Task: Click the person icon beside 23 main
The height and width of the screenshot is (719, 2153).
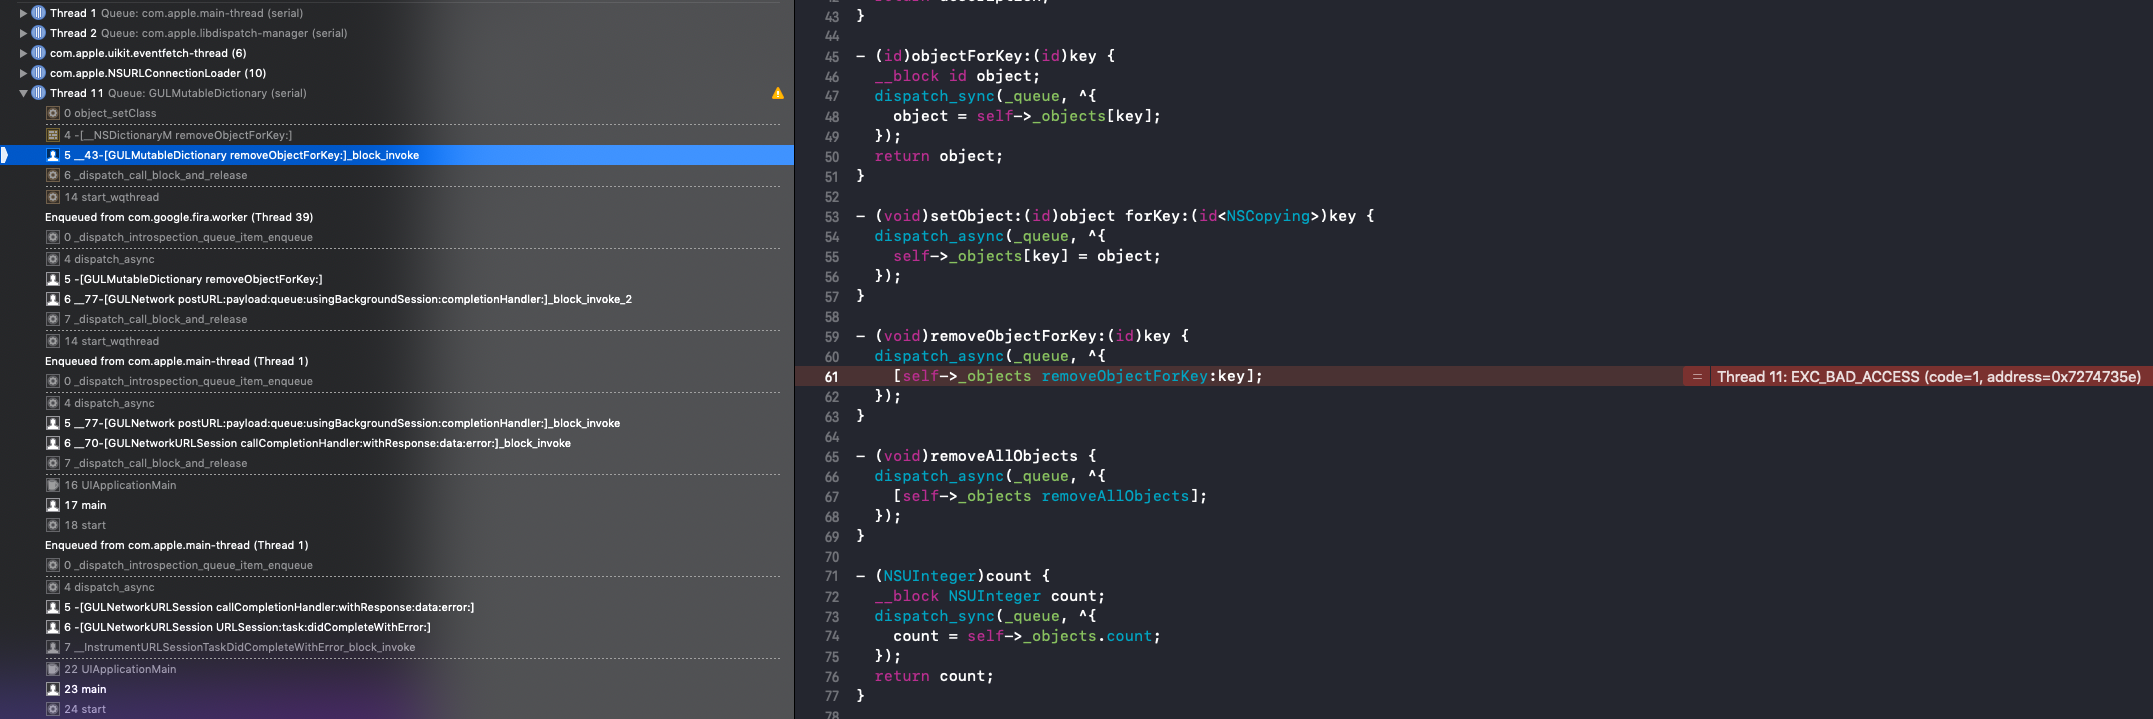Action: tap(53, 689)
